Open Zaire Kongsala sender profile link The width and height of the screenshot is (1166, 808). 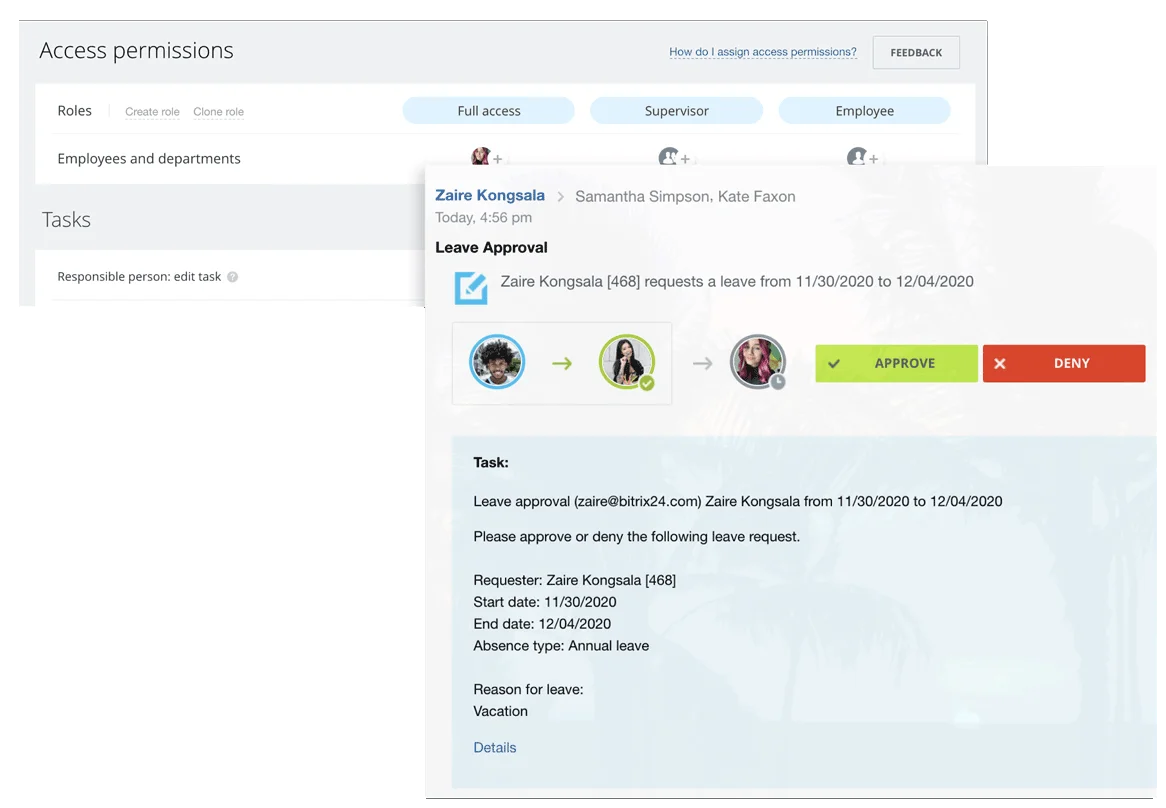(489, 195)
